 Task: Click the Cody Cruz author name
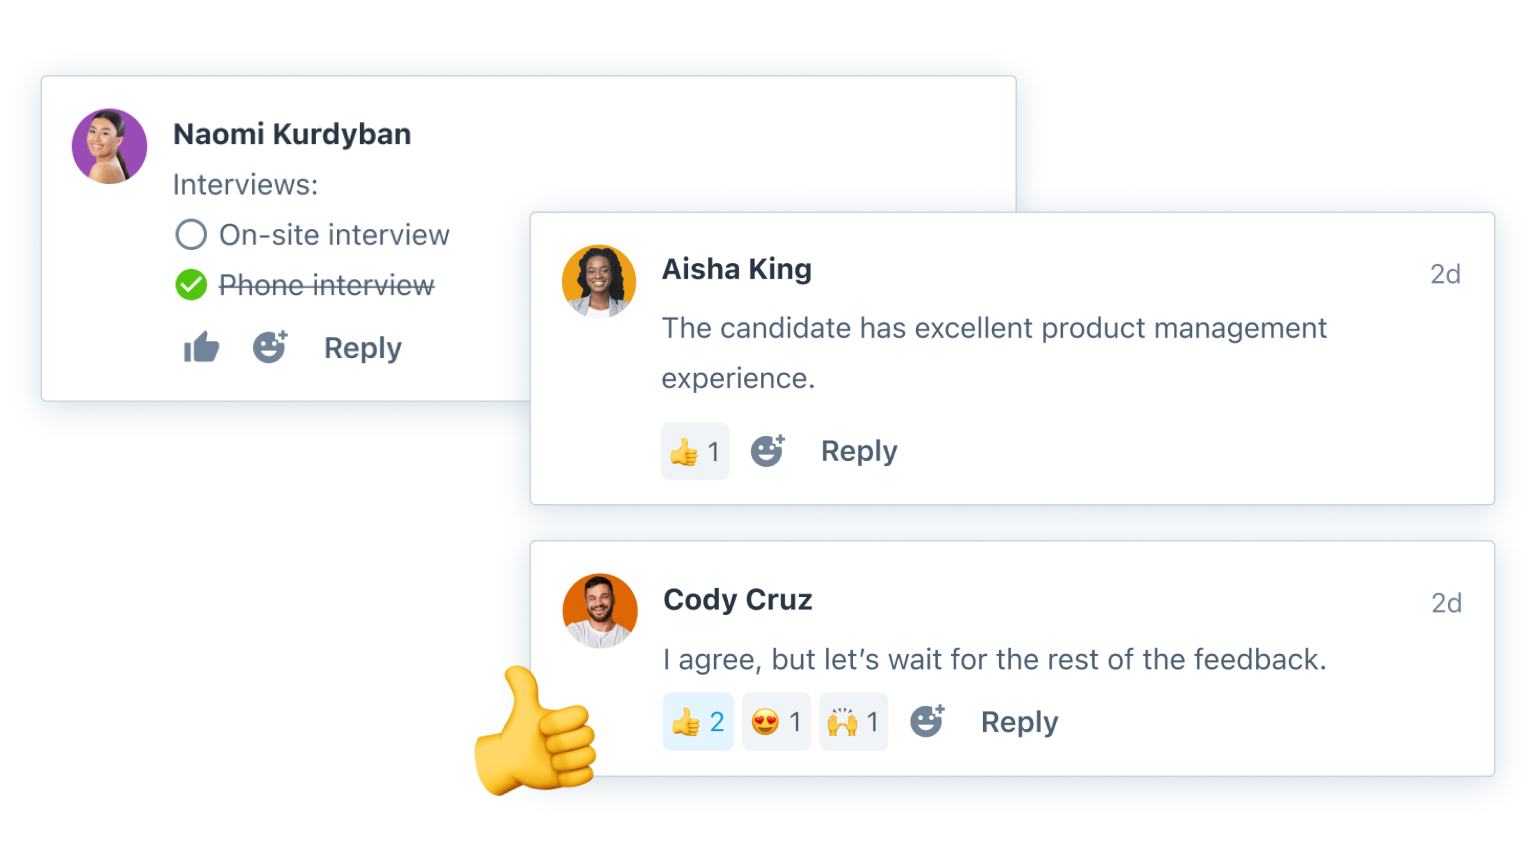click(x=738, y=599)
